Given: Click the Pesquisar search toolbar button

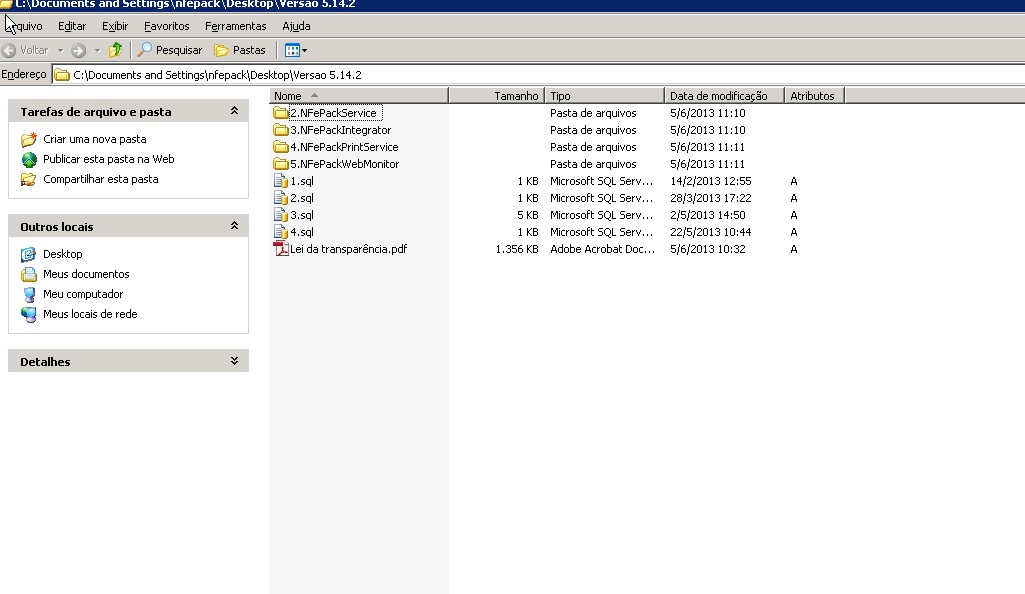Looking at the screenshot, I should tap(170, 50).
